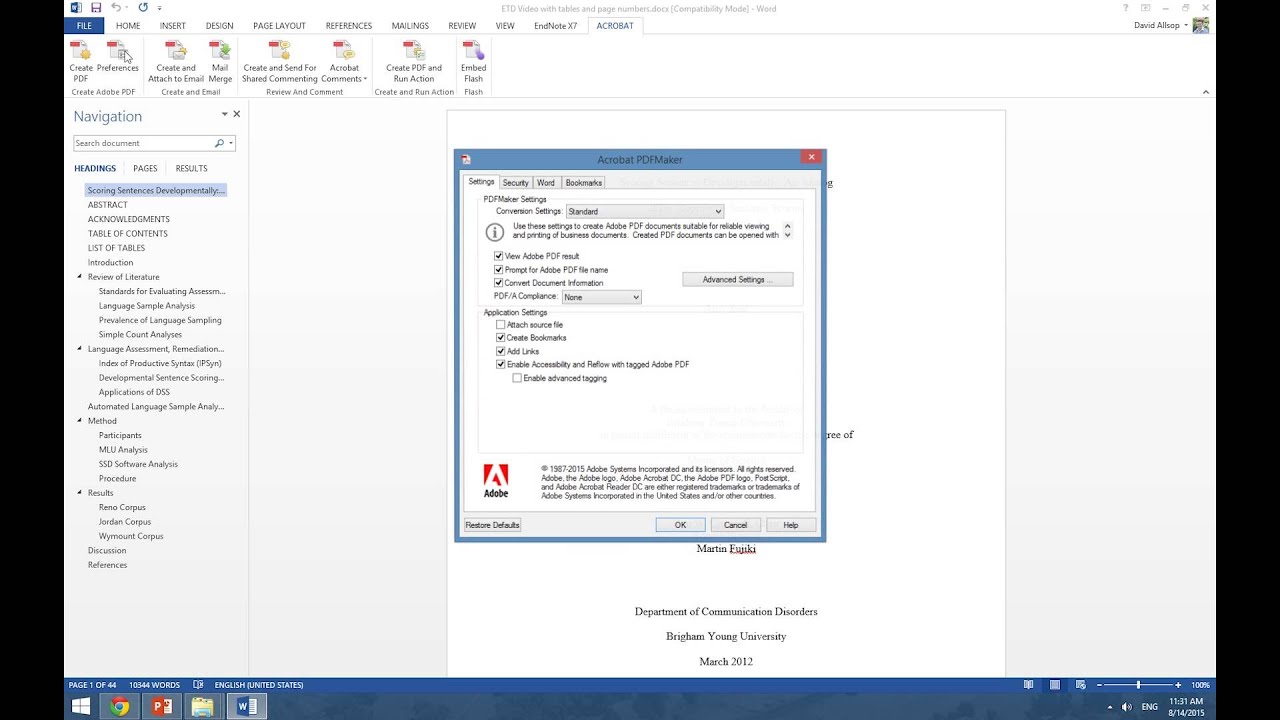Open the FILE ribbon tab
The height and width of the screenshot is (720, 1280).
pyautogui.click(x=84, y=26)
